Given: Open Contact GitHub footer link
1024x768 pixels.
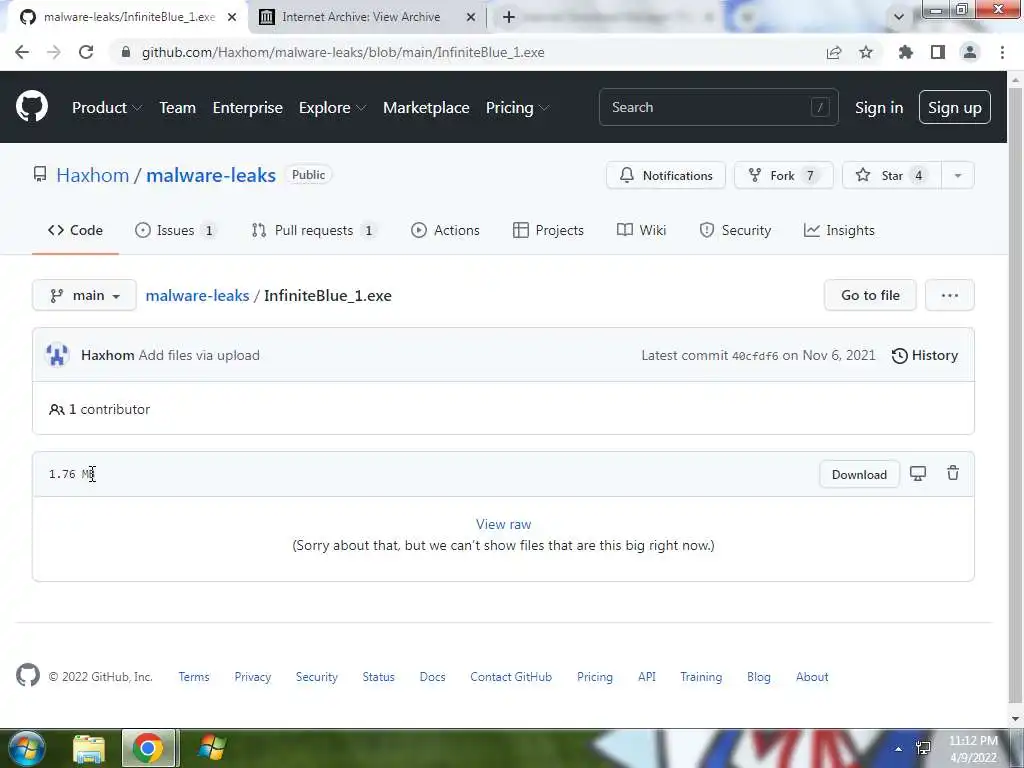Looking at the screenshot, I should tap(511, 677).
